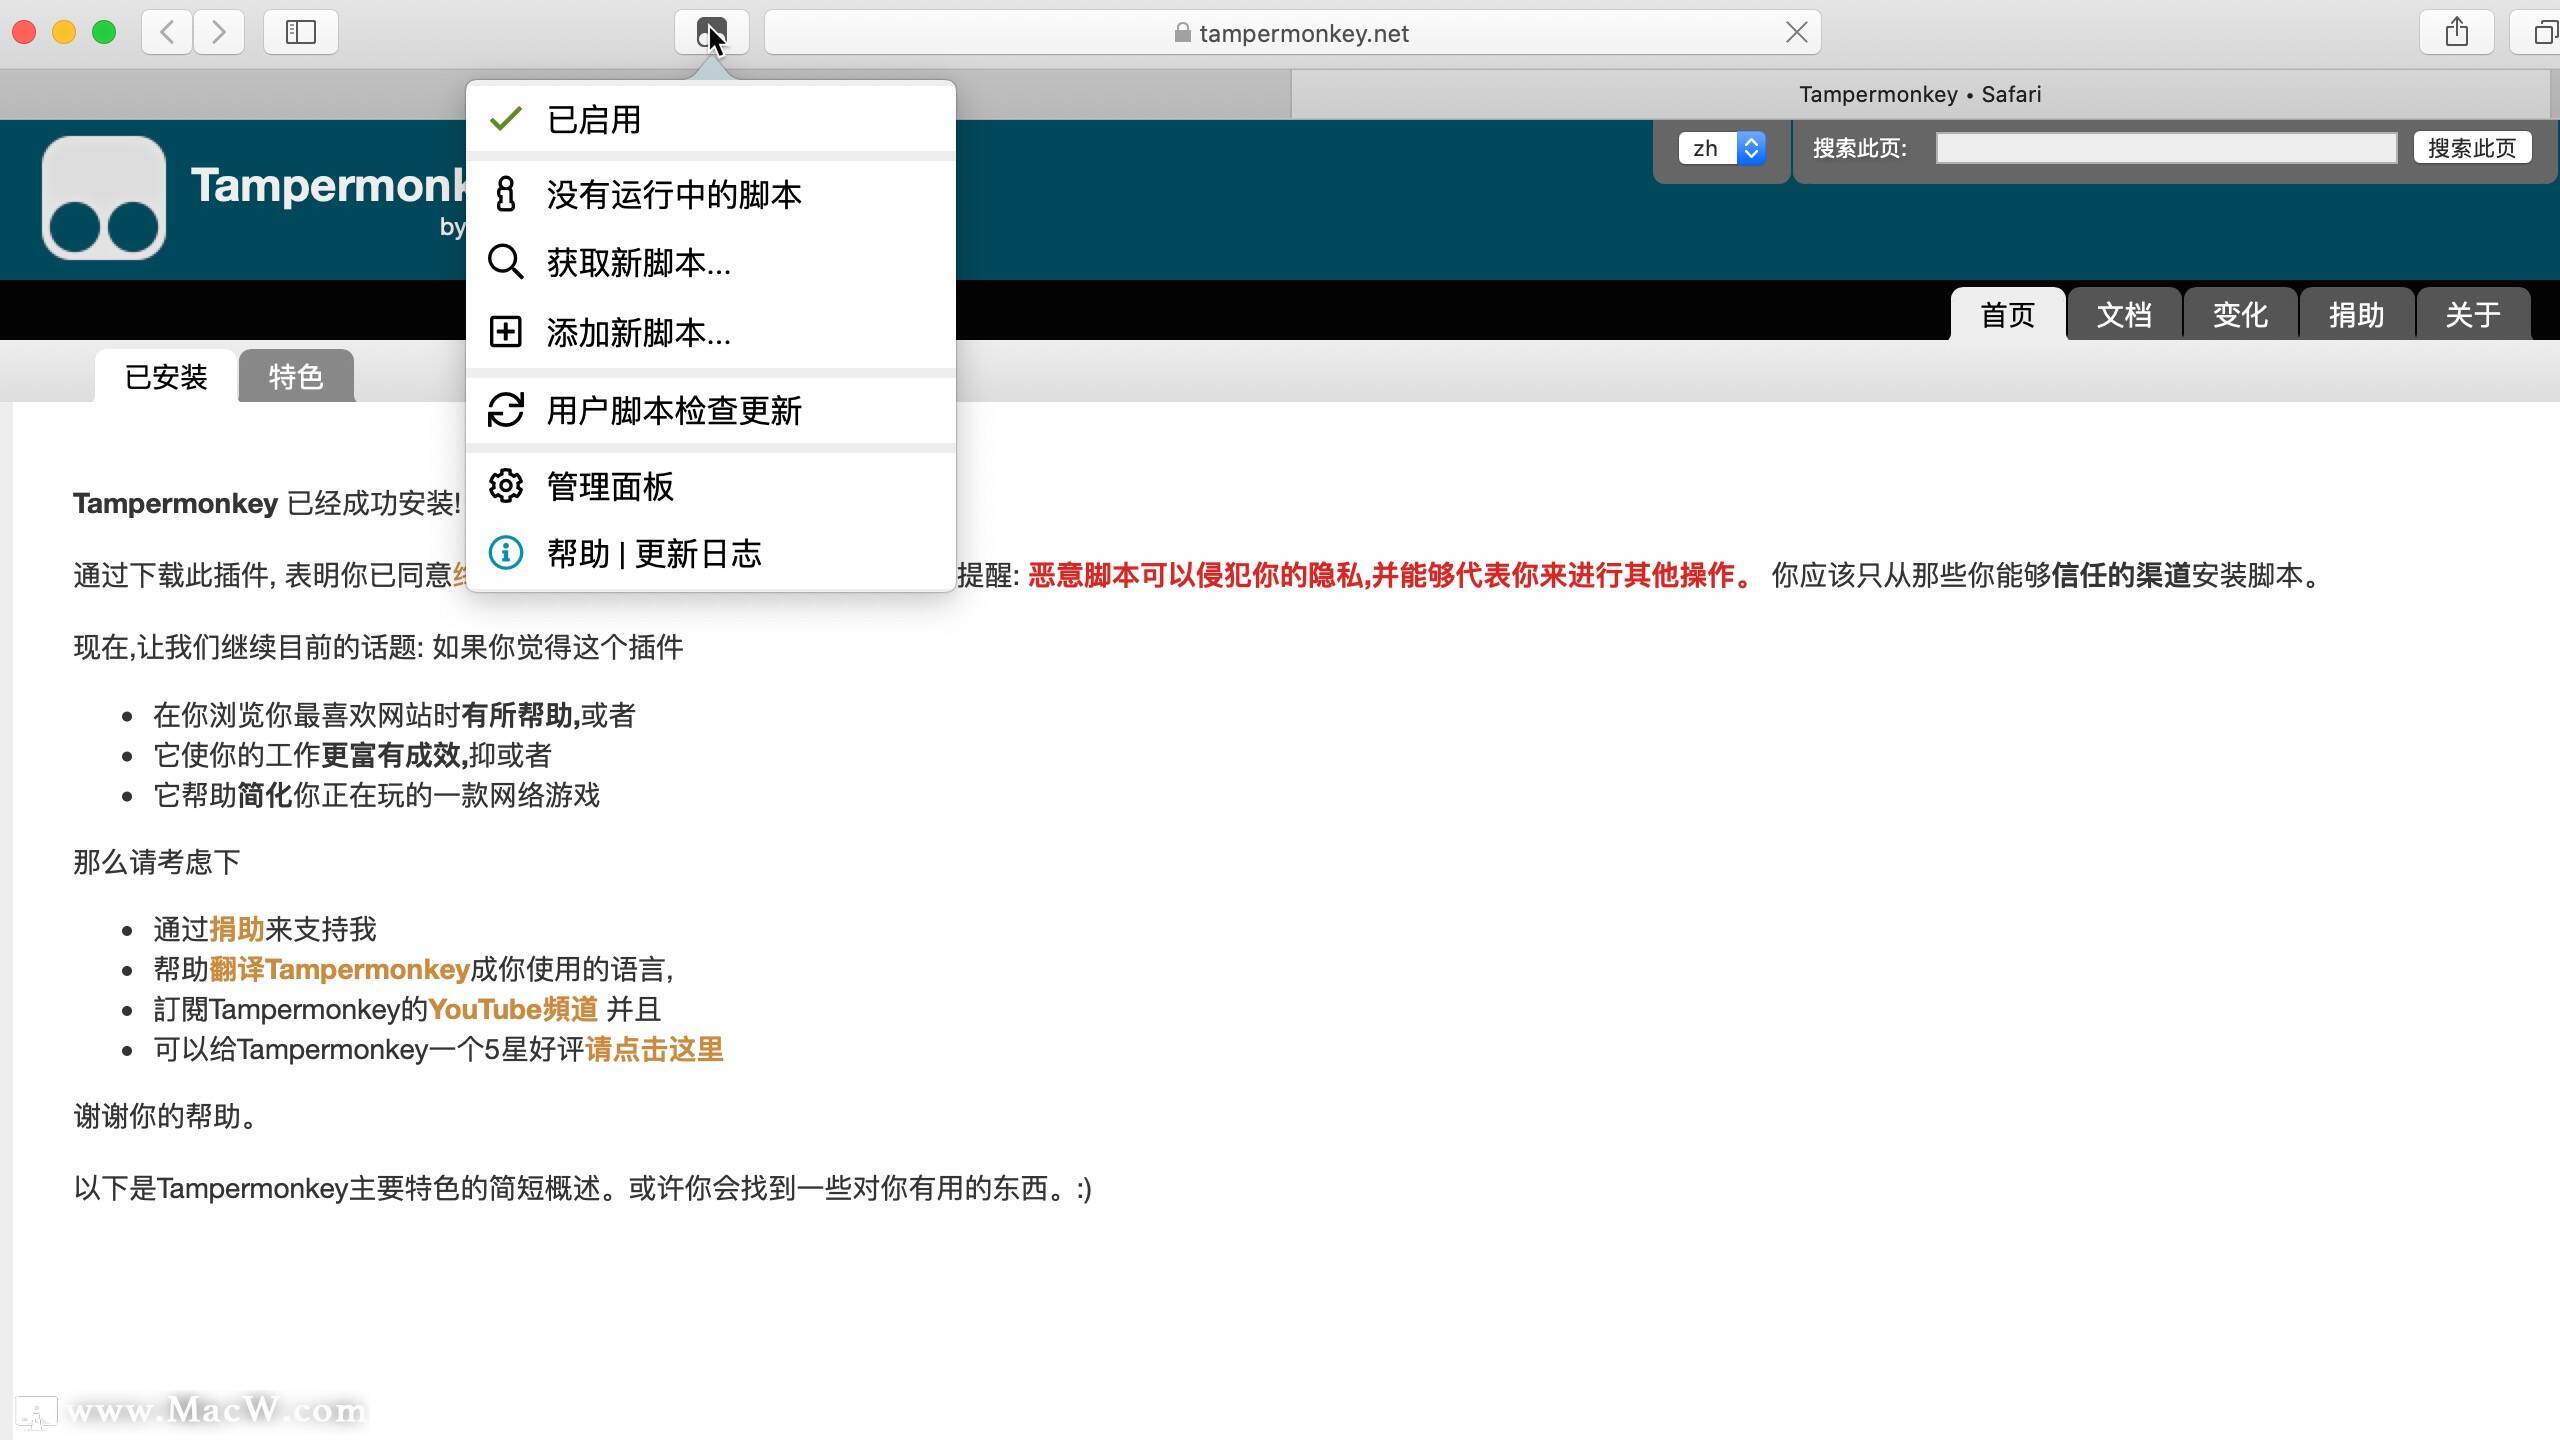Select the 特色 sub-tab
Viewport: 2560px width, 1440px height.
(x=296, y=377)
